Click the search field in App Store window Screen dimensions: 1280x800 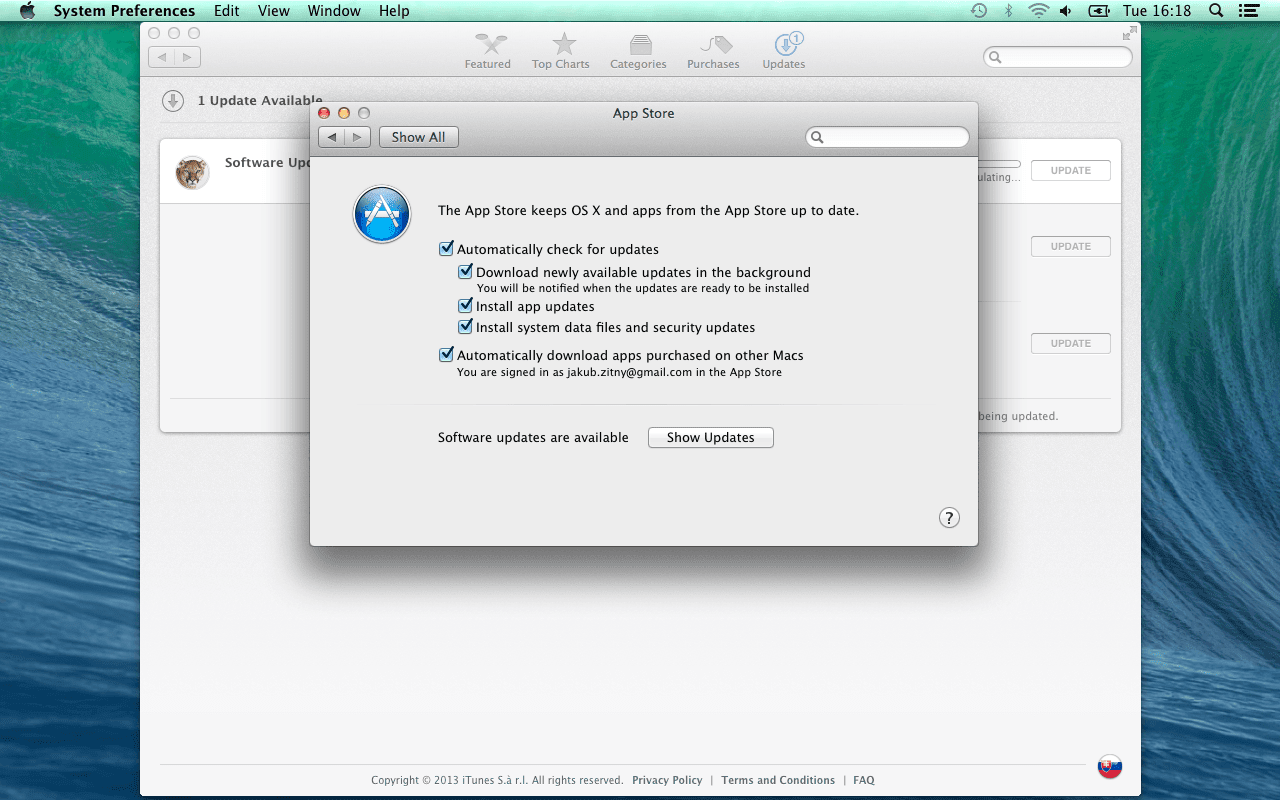(x=1058, y=57)
